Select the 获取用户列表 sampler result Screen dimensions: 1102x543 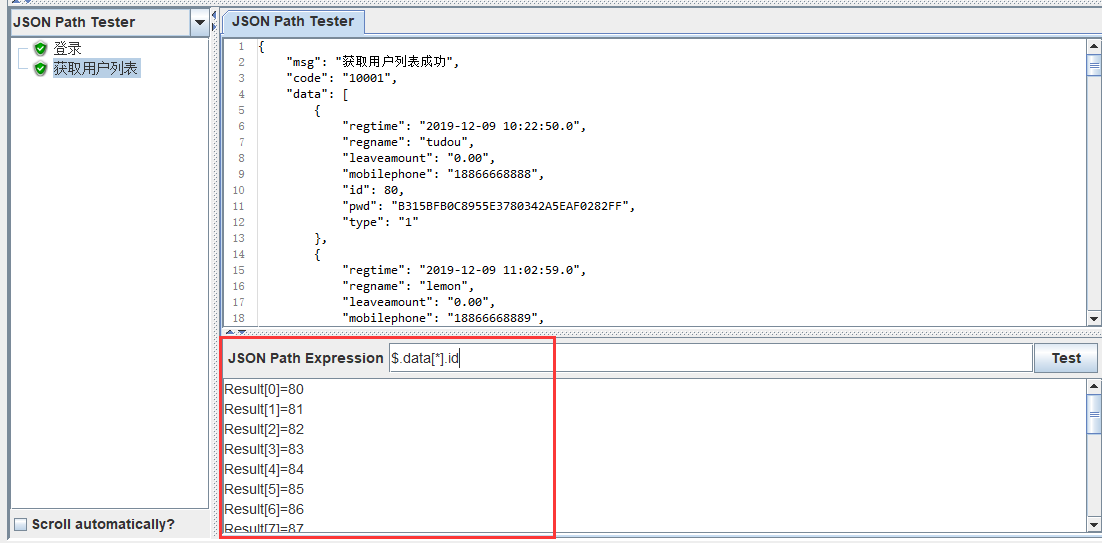(95, 68)
